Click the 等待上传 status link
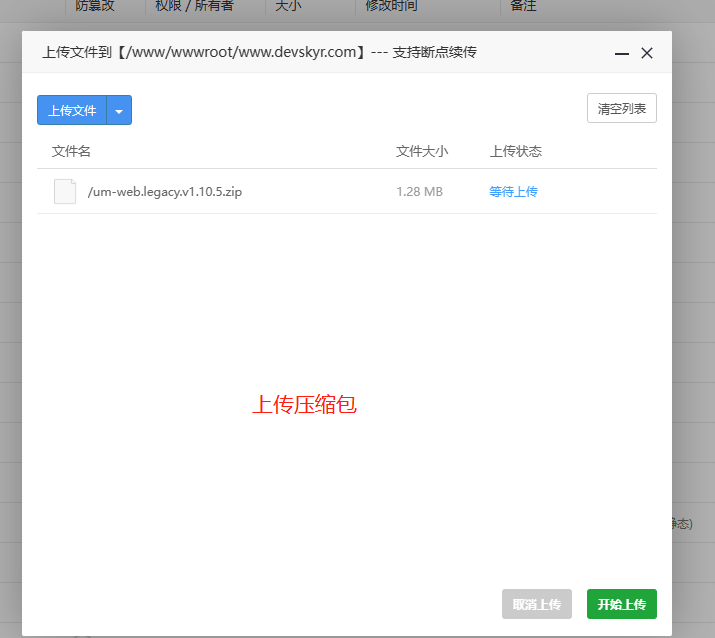 click(x=513, y=192)
